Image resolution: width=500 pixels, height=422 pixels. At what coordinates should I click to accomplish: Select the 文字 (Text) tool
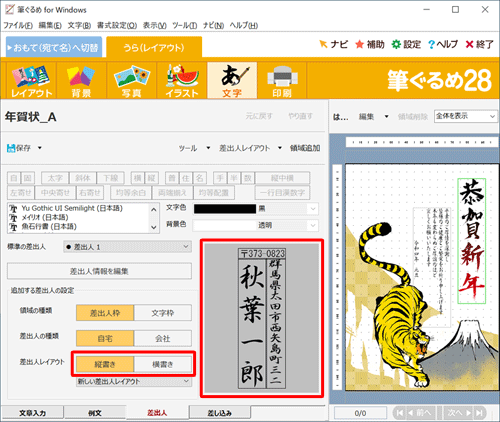[x=232, y=81]
